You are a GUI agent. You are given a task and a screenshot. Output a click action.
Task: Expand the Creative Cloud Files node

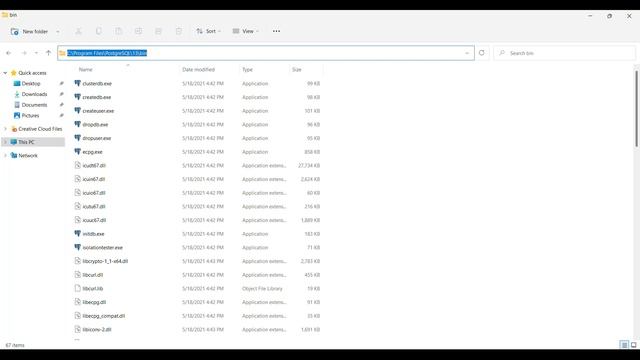coord(5,129)
